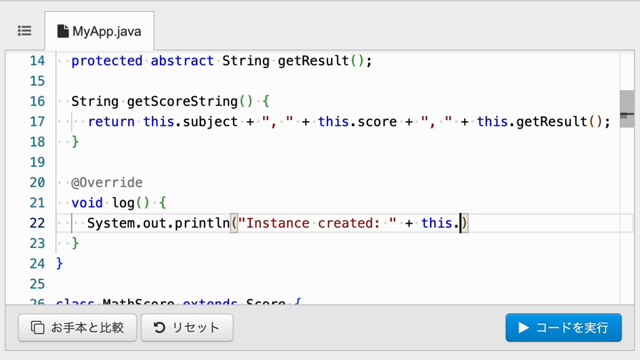This screenshot has height=360, width=640.
Task: Click the "Instance created: " string literal
Action: 317,223
